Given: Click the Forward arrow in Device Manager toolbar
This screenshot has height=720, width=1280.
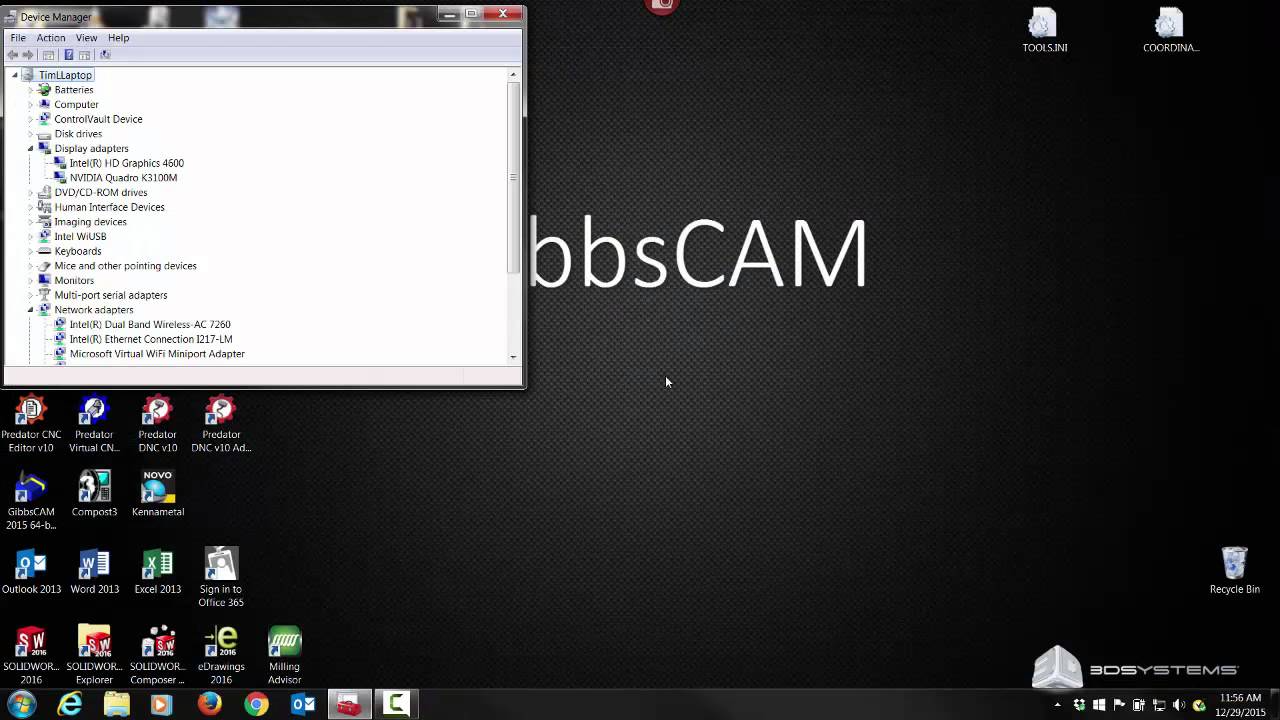Looking at the screenshot, I should (x=28, y=55).
